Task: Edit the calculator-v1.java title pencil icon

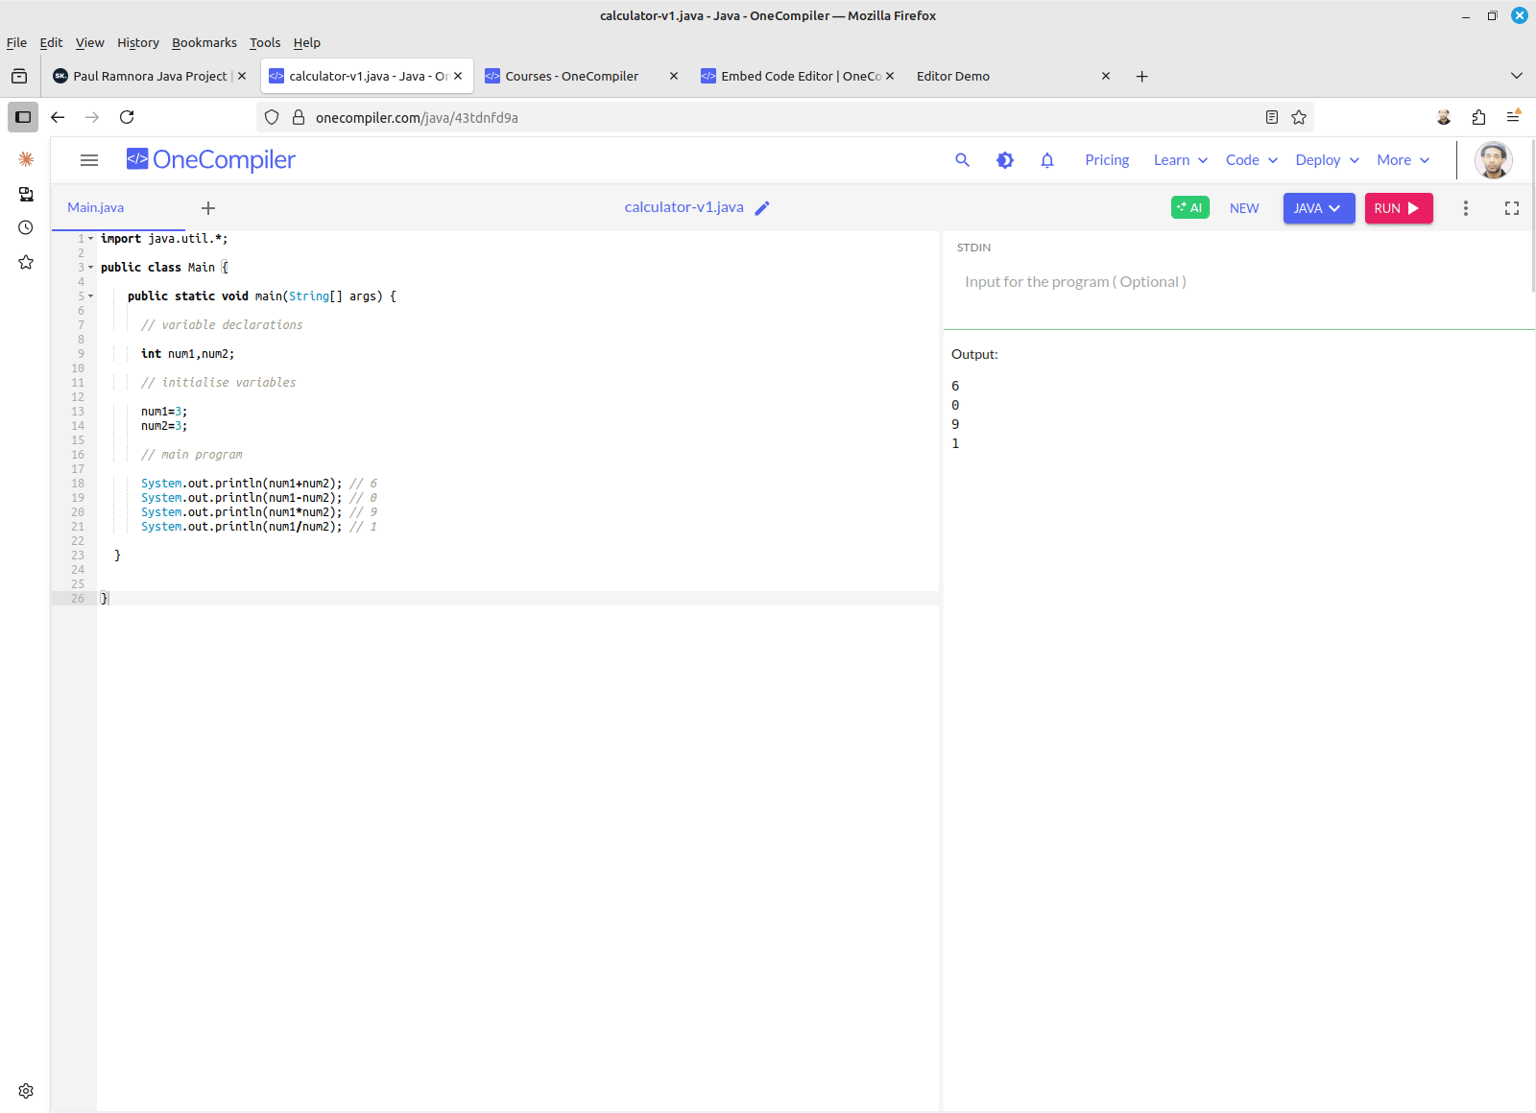Action: tap(763, 208)
